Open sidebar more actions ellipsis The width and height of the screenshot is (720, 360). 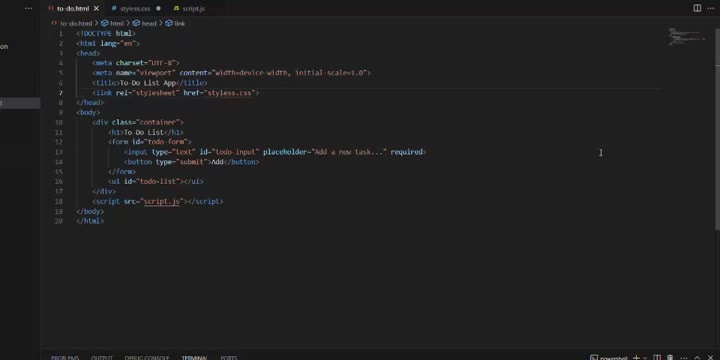pos(28,8)
